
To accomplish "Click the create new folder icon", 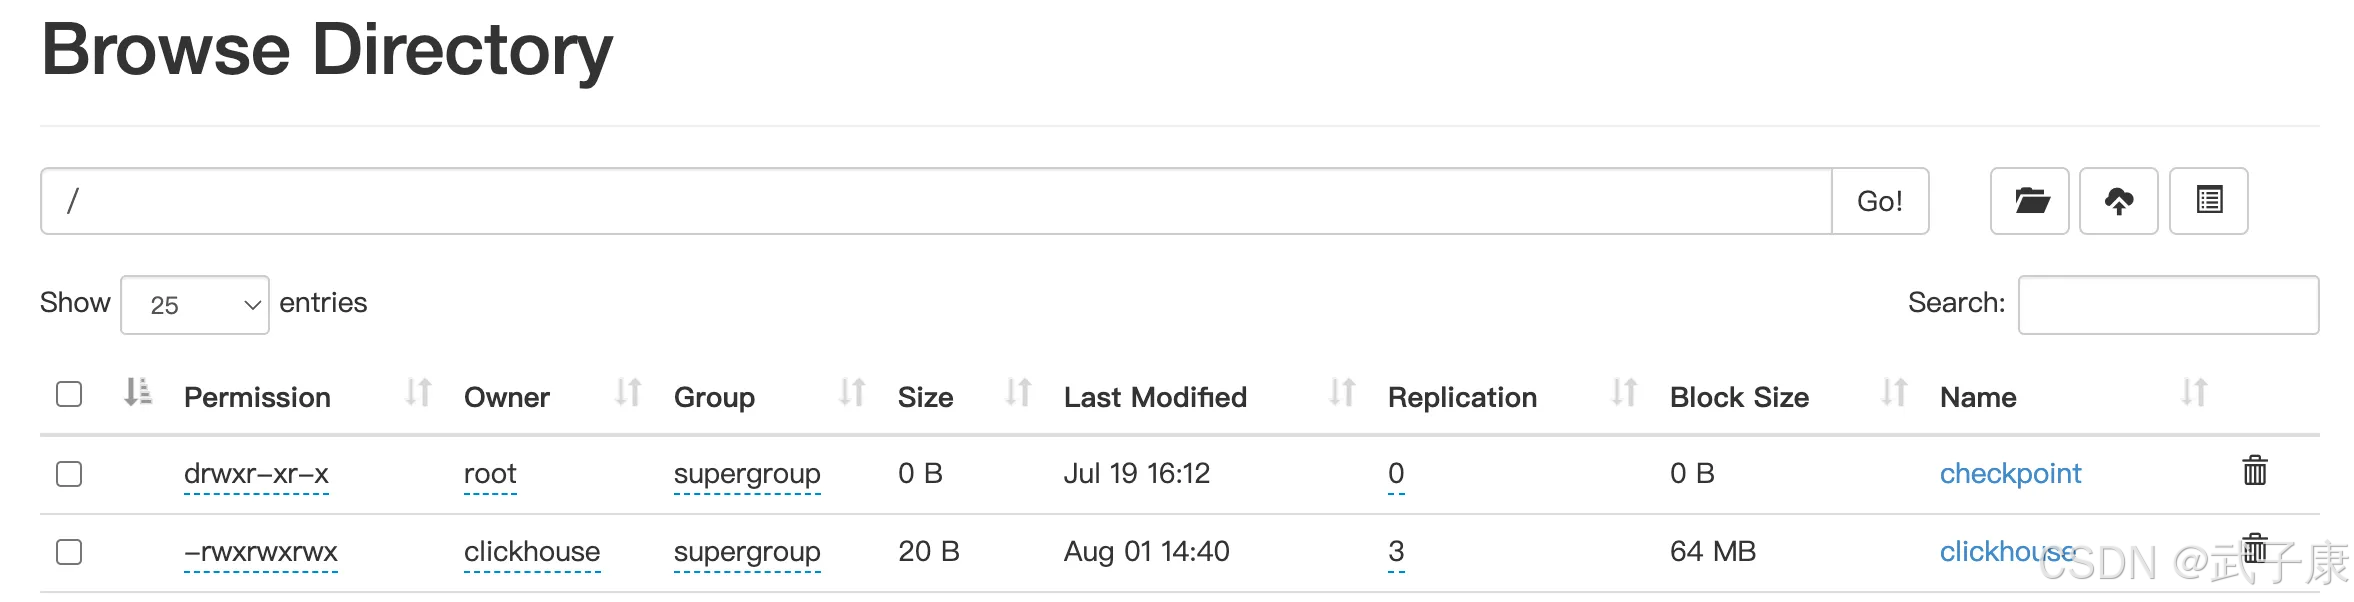I will point(2029,201).
